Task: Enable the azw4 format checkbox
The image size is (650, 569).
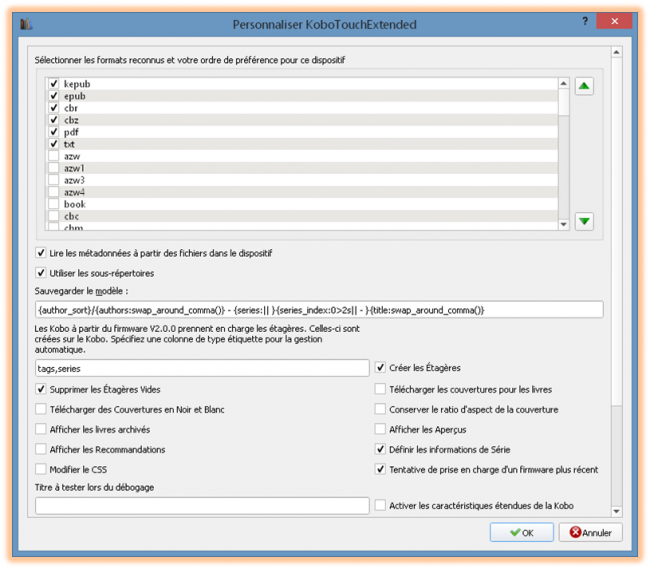Action: coord(53,192)
